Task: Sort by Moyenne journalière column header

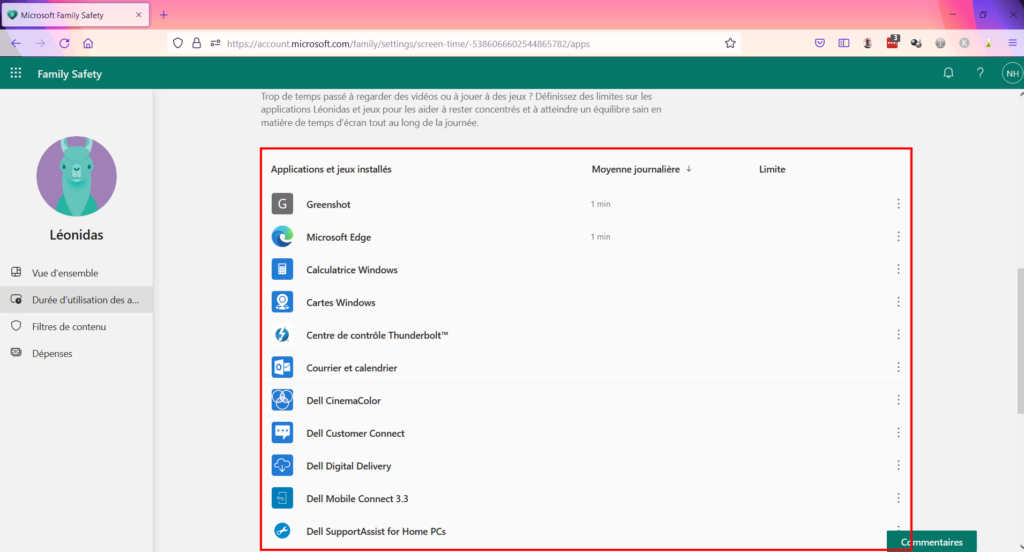Action: (641, 169)
